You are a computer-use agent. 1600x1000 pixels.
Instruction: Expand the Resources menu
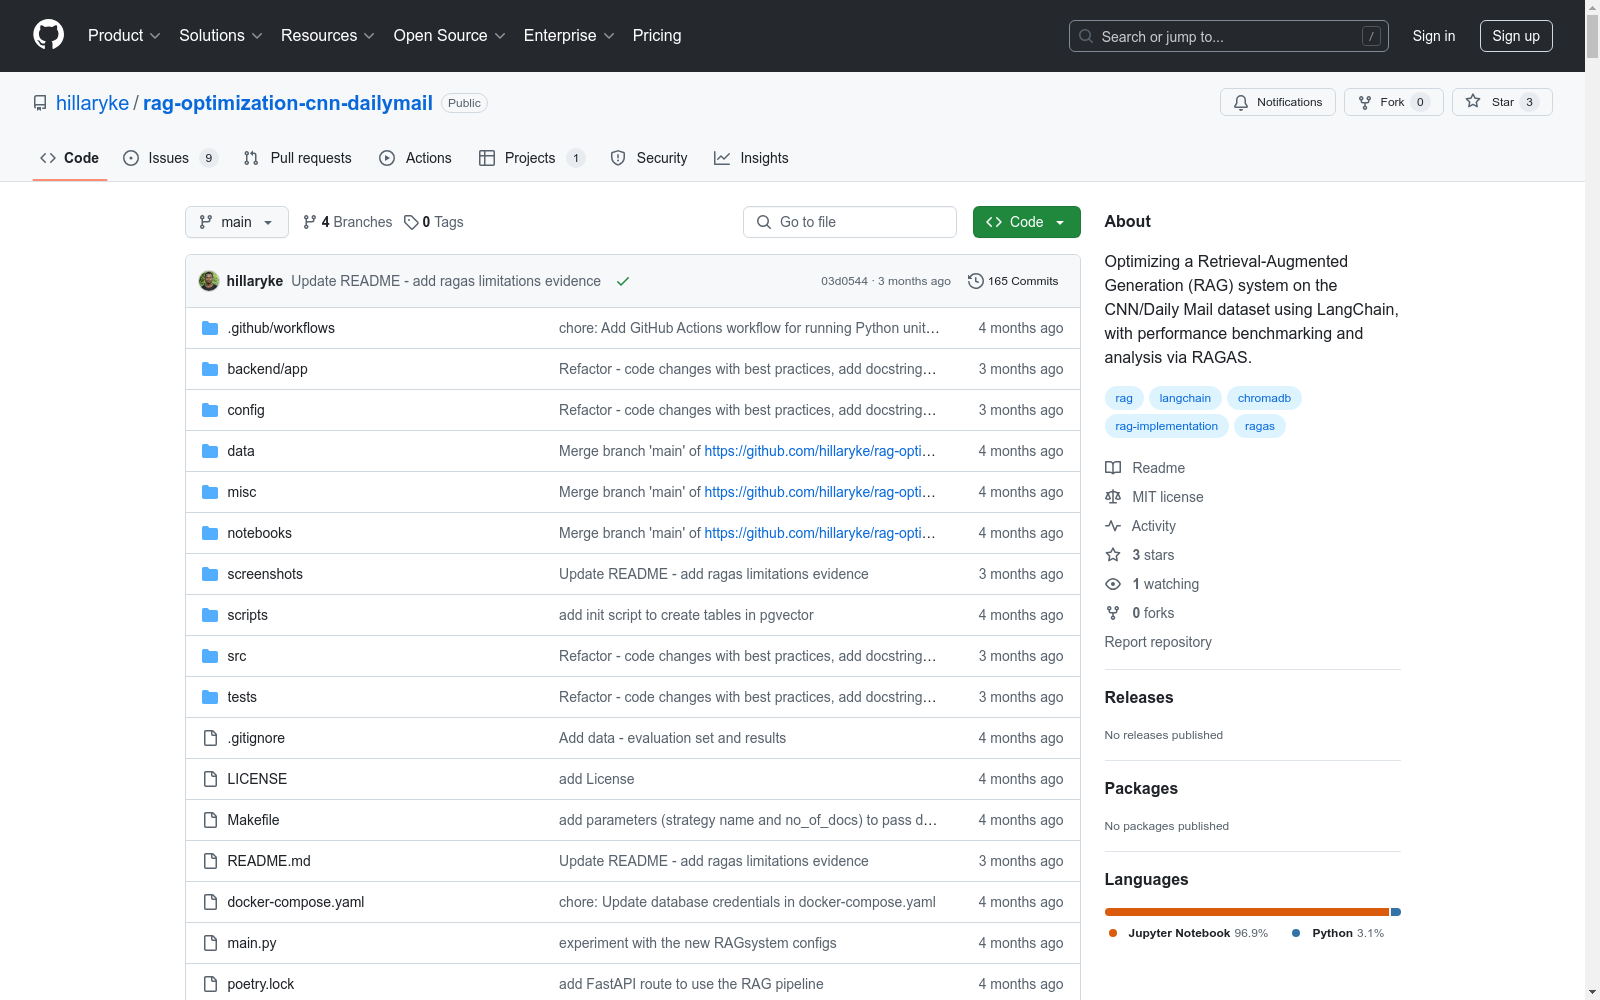[328, 36]
